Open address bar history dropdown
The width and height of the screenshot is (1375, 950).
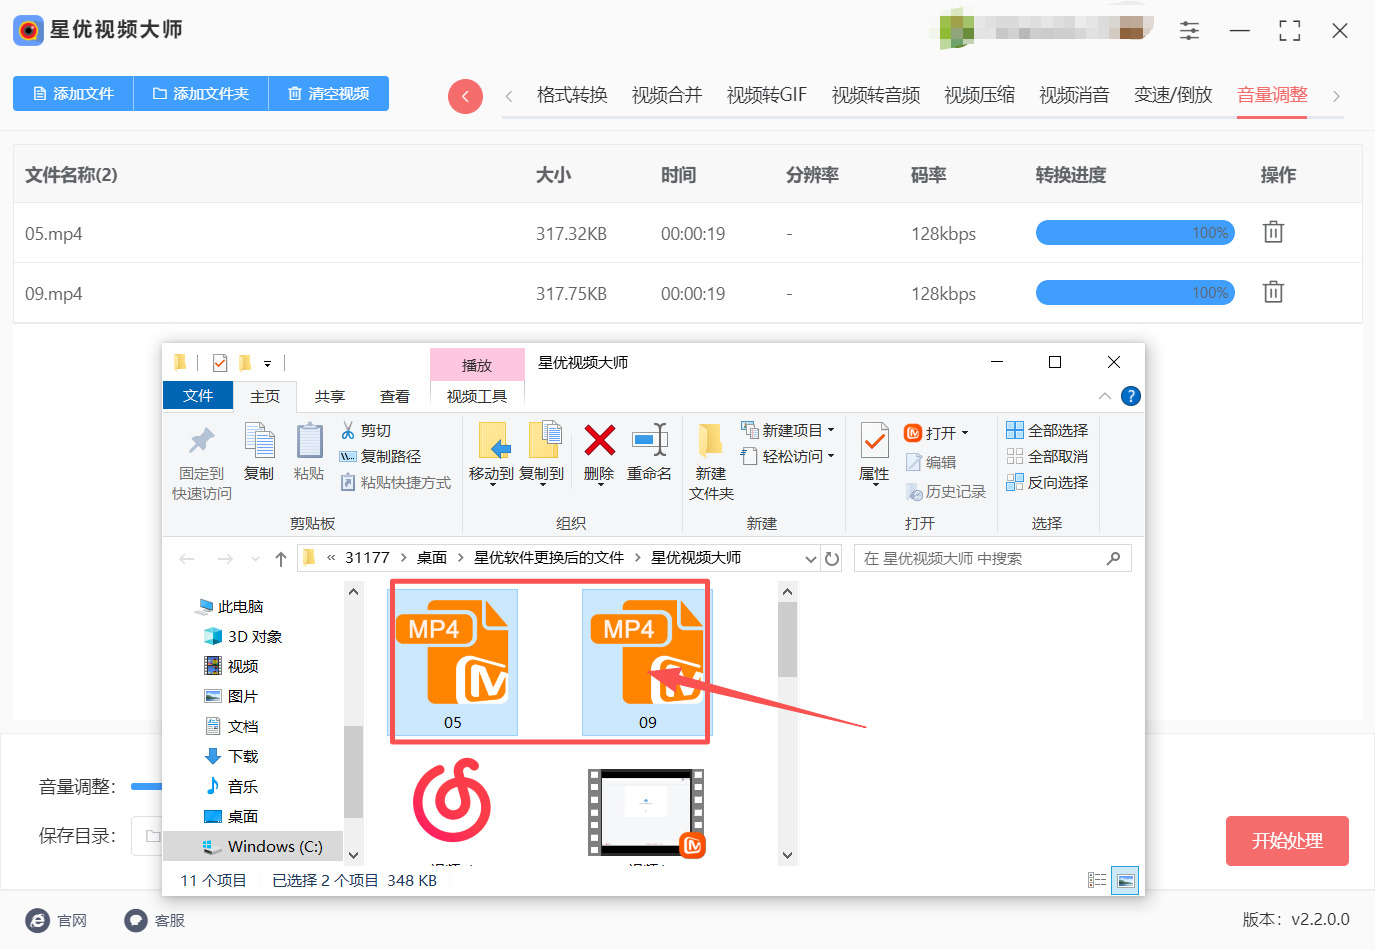[810, 559]
